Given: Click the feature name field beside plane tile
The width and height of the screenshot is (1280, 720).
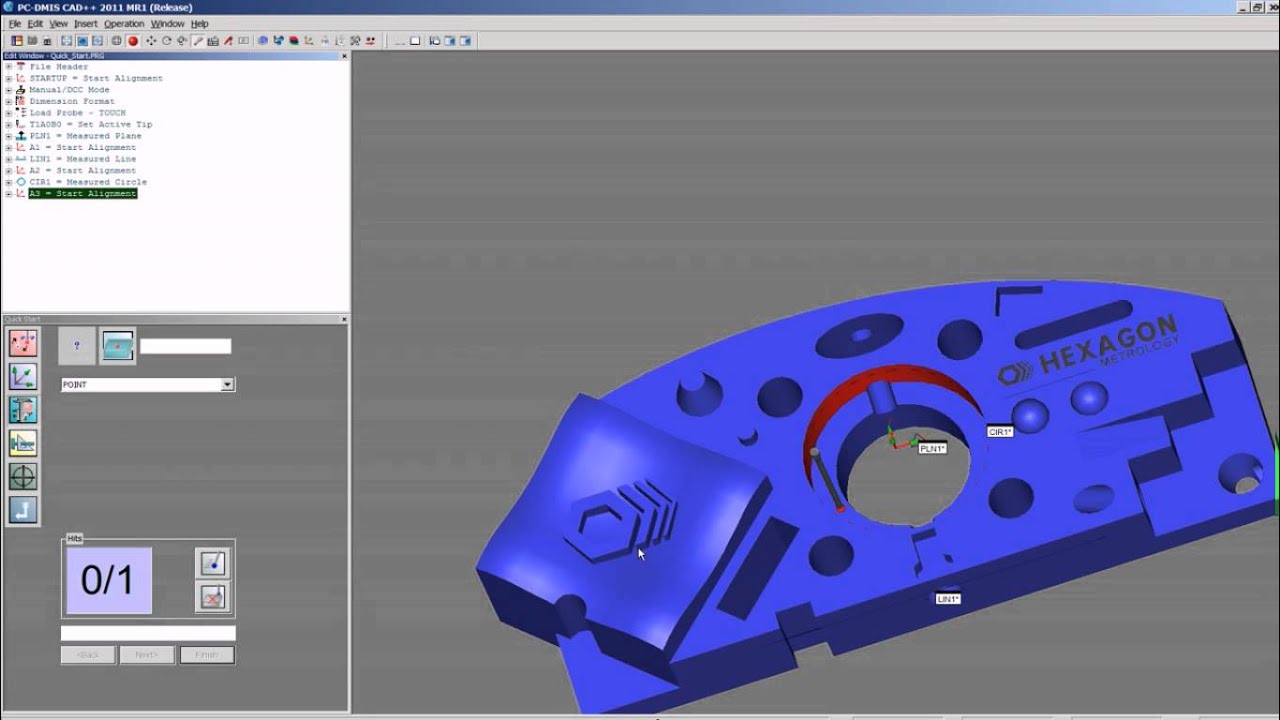Looking at the screenshot, I should click(x=185, y=346).
